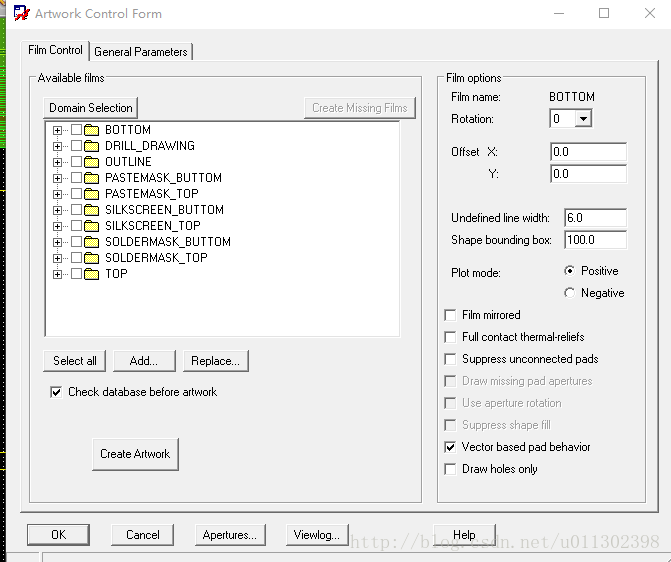Uncheck Check database before artwork
The width and height of the screenshot is (671, 562).
tap(56, 392)
